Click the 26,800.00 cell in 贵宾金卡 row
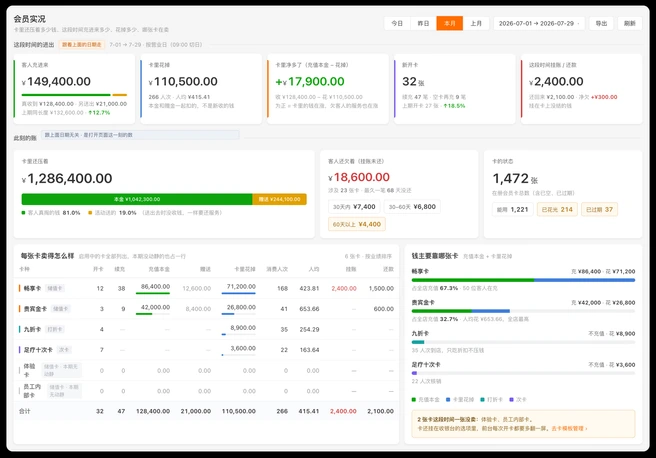Image resolution: width=656 pixels, height=458 pixels. [x=241, y=307]
